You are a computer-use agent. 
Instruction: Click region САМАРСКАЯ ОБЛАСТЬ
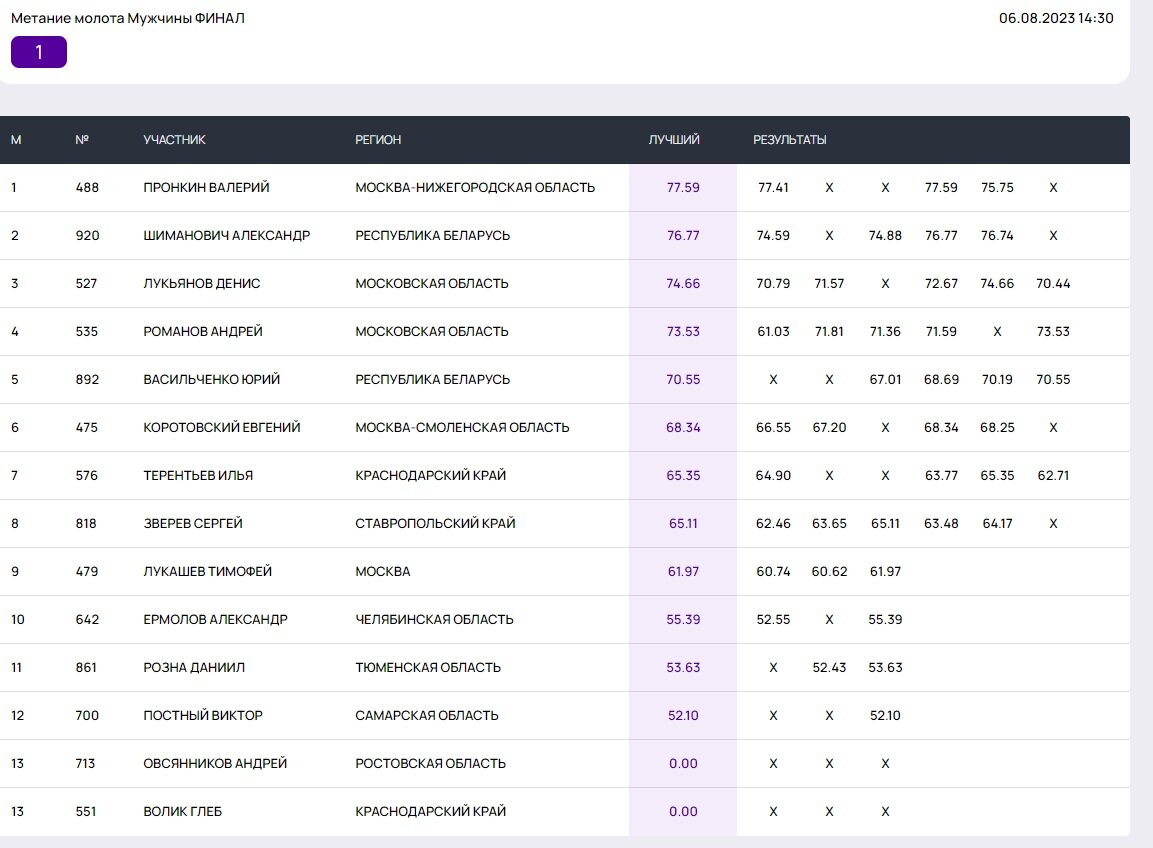[426, 715]
